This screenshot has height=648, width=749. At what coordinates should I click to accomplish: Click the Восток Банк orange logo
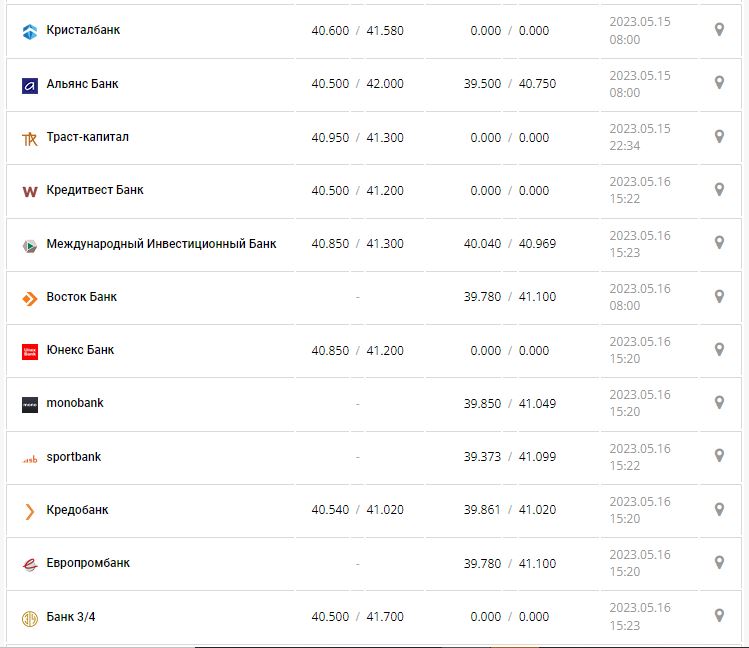[29, 298]
